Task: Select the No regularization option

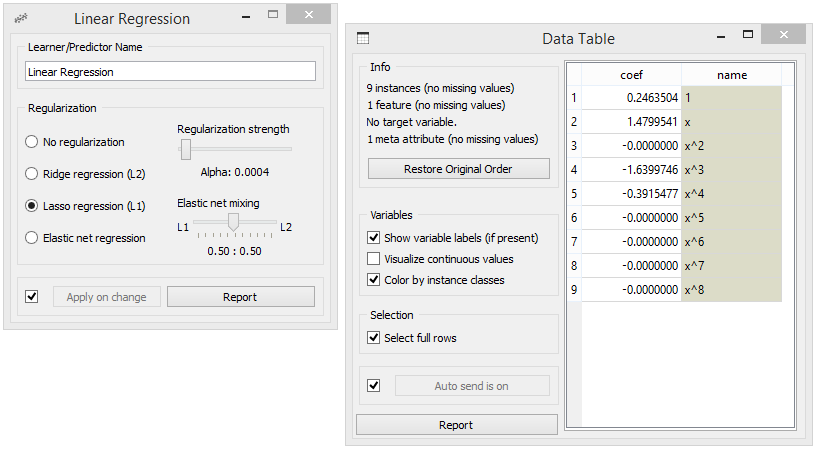Action: 31,142
